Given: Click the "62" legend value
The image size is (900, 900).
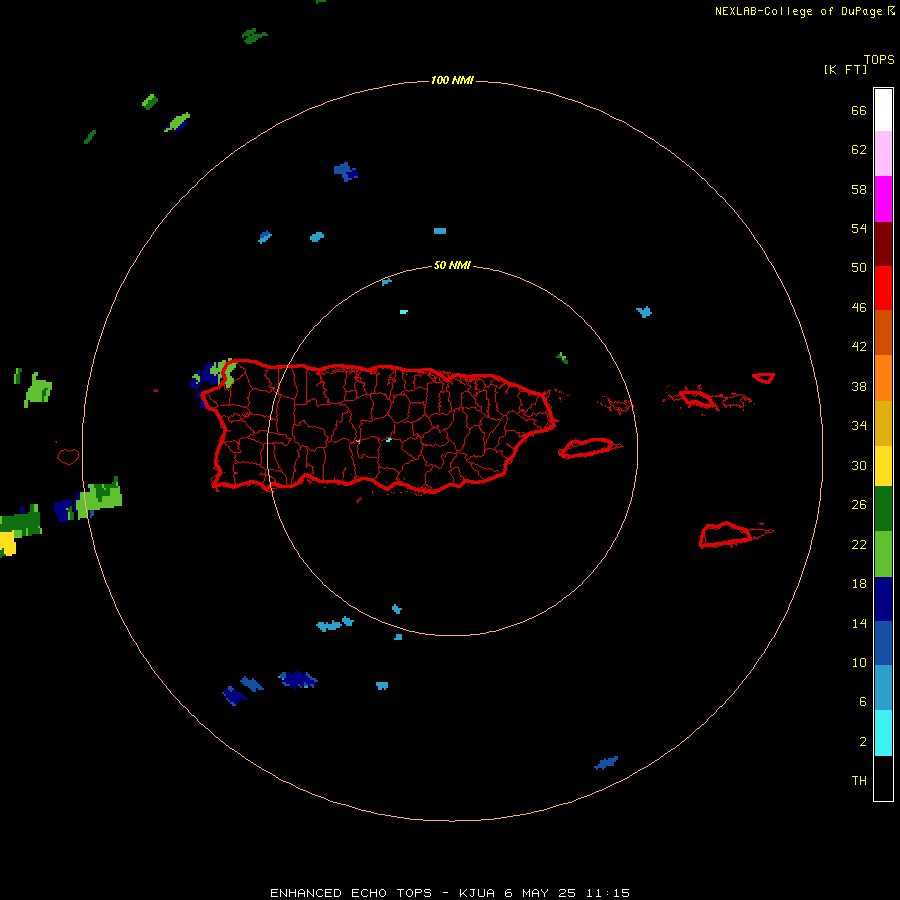Looking at the screenshot, I should click(x=859, y=150).
